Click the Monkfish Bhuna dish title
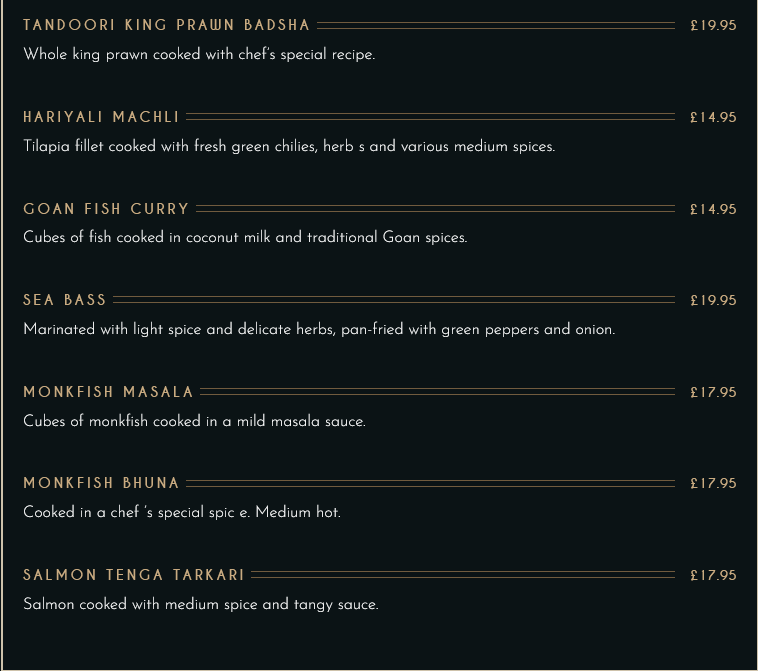This screenshot has height=671, width=758. pos(102,483)
